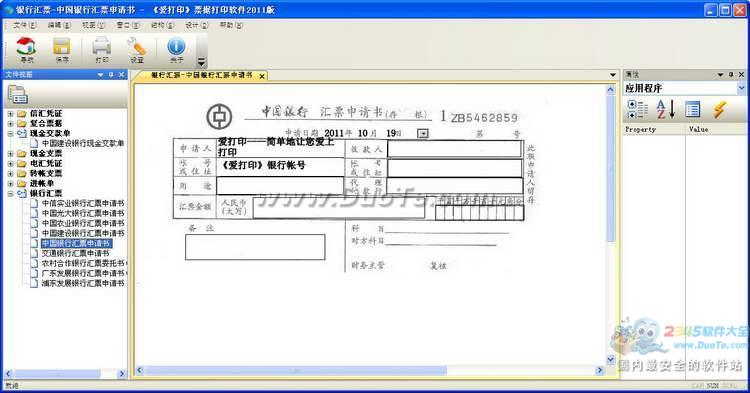Screen dimensions: 750x393
Task: Click the house-shaped first toolbar icon
Action: click(26, 46)
